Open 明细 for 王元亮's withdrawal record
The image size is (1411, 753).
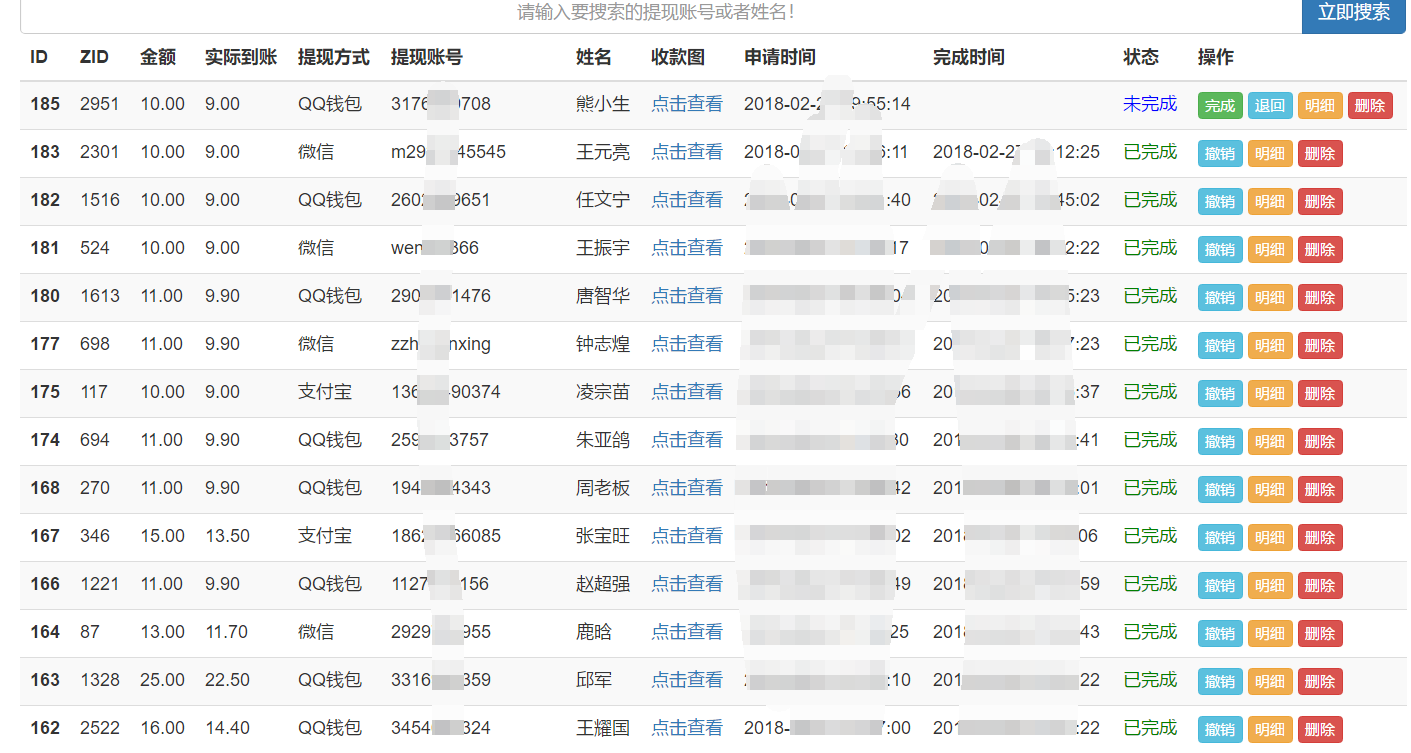(x=1270, y=153)
